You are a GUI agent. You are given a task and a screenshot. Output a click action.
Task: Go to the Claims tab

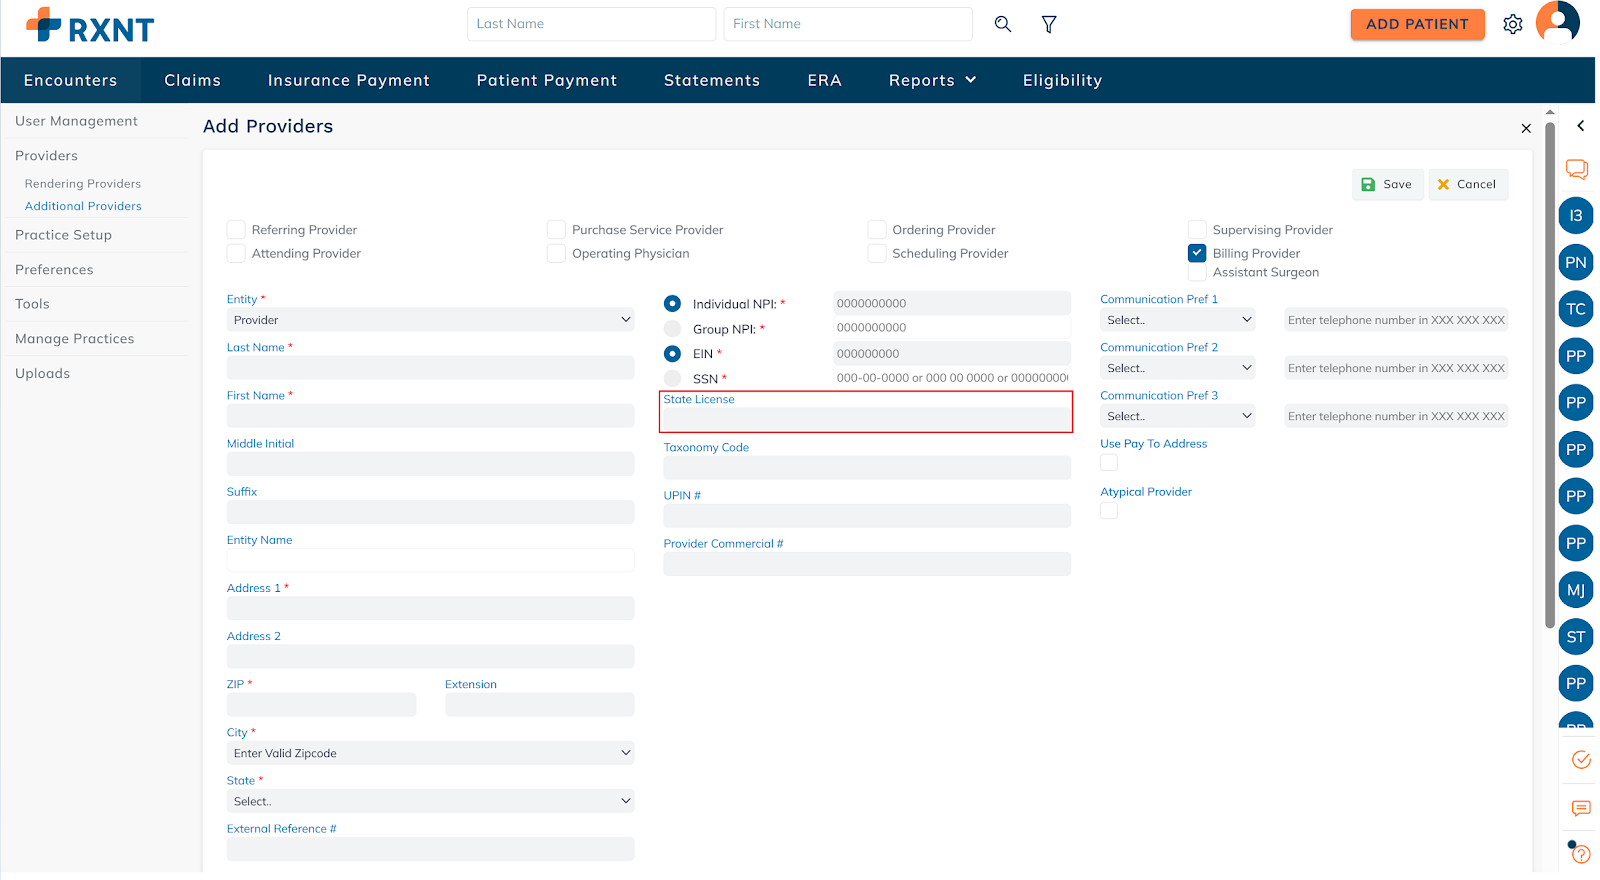click(192, 80)
